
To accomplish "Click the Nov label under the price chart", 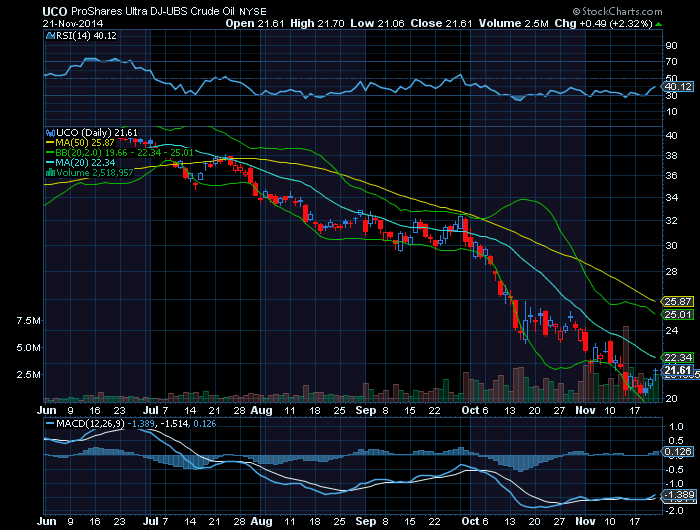I will click(x=585, y=410).
